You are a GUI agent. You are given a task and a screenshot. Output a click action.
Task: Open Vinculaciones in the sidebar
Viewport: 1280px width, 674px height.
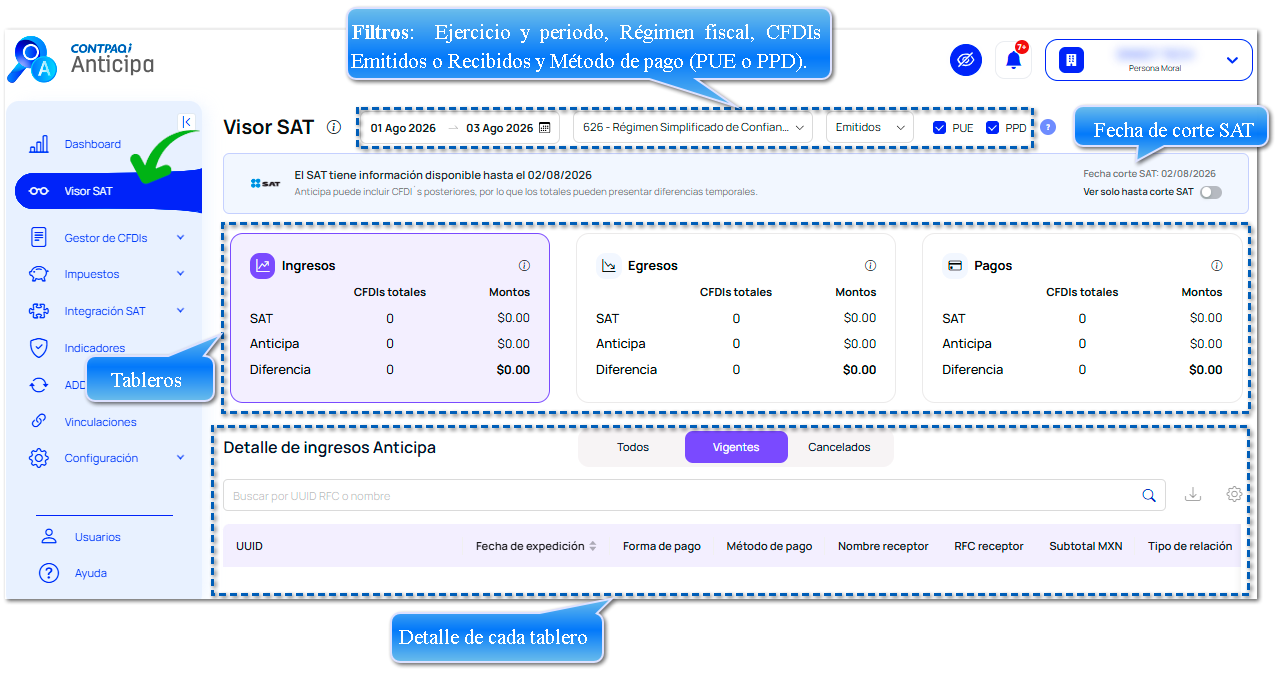point(101,422)
